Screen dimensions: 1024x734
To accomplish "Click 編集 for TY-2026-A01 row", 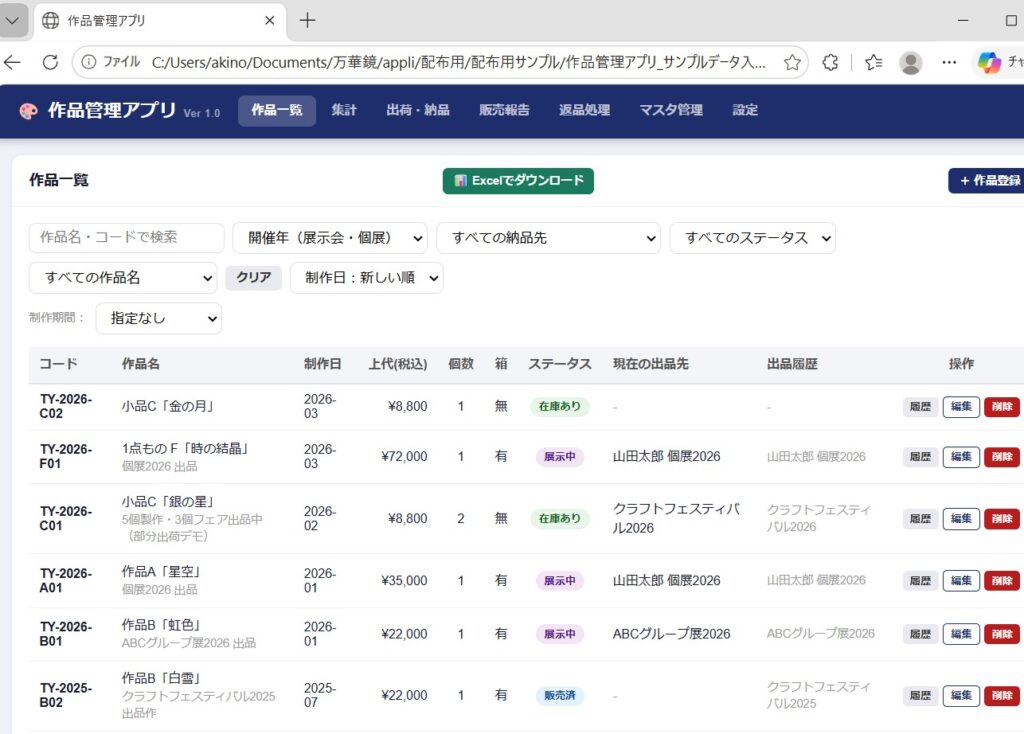I will pyautogui.click(x=961, y=581).
